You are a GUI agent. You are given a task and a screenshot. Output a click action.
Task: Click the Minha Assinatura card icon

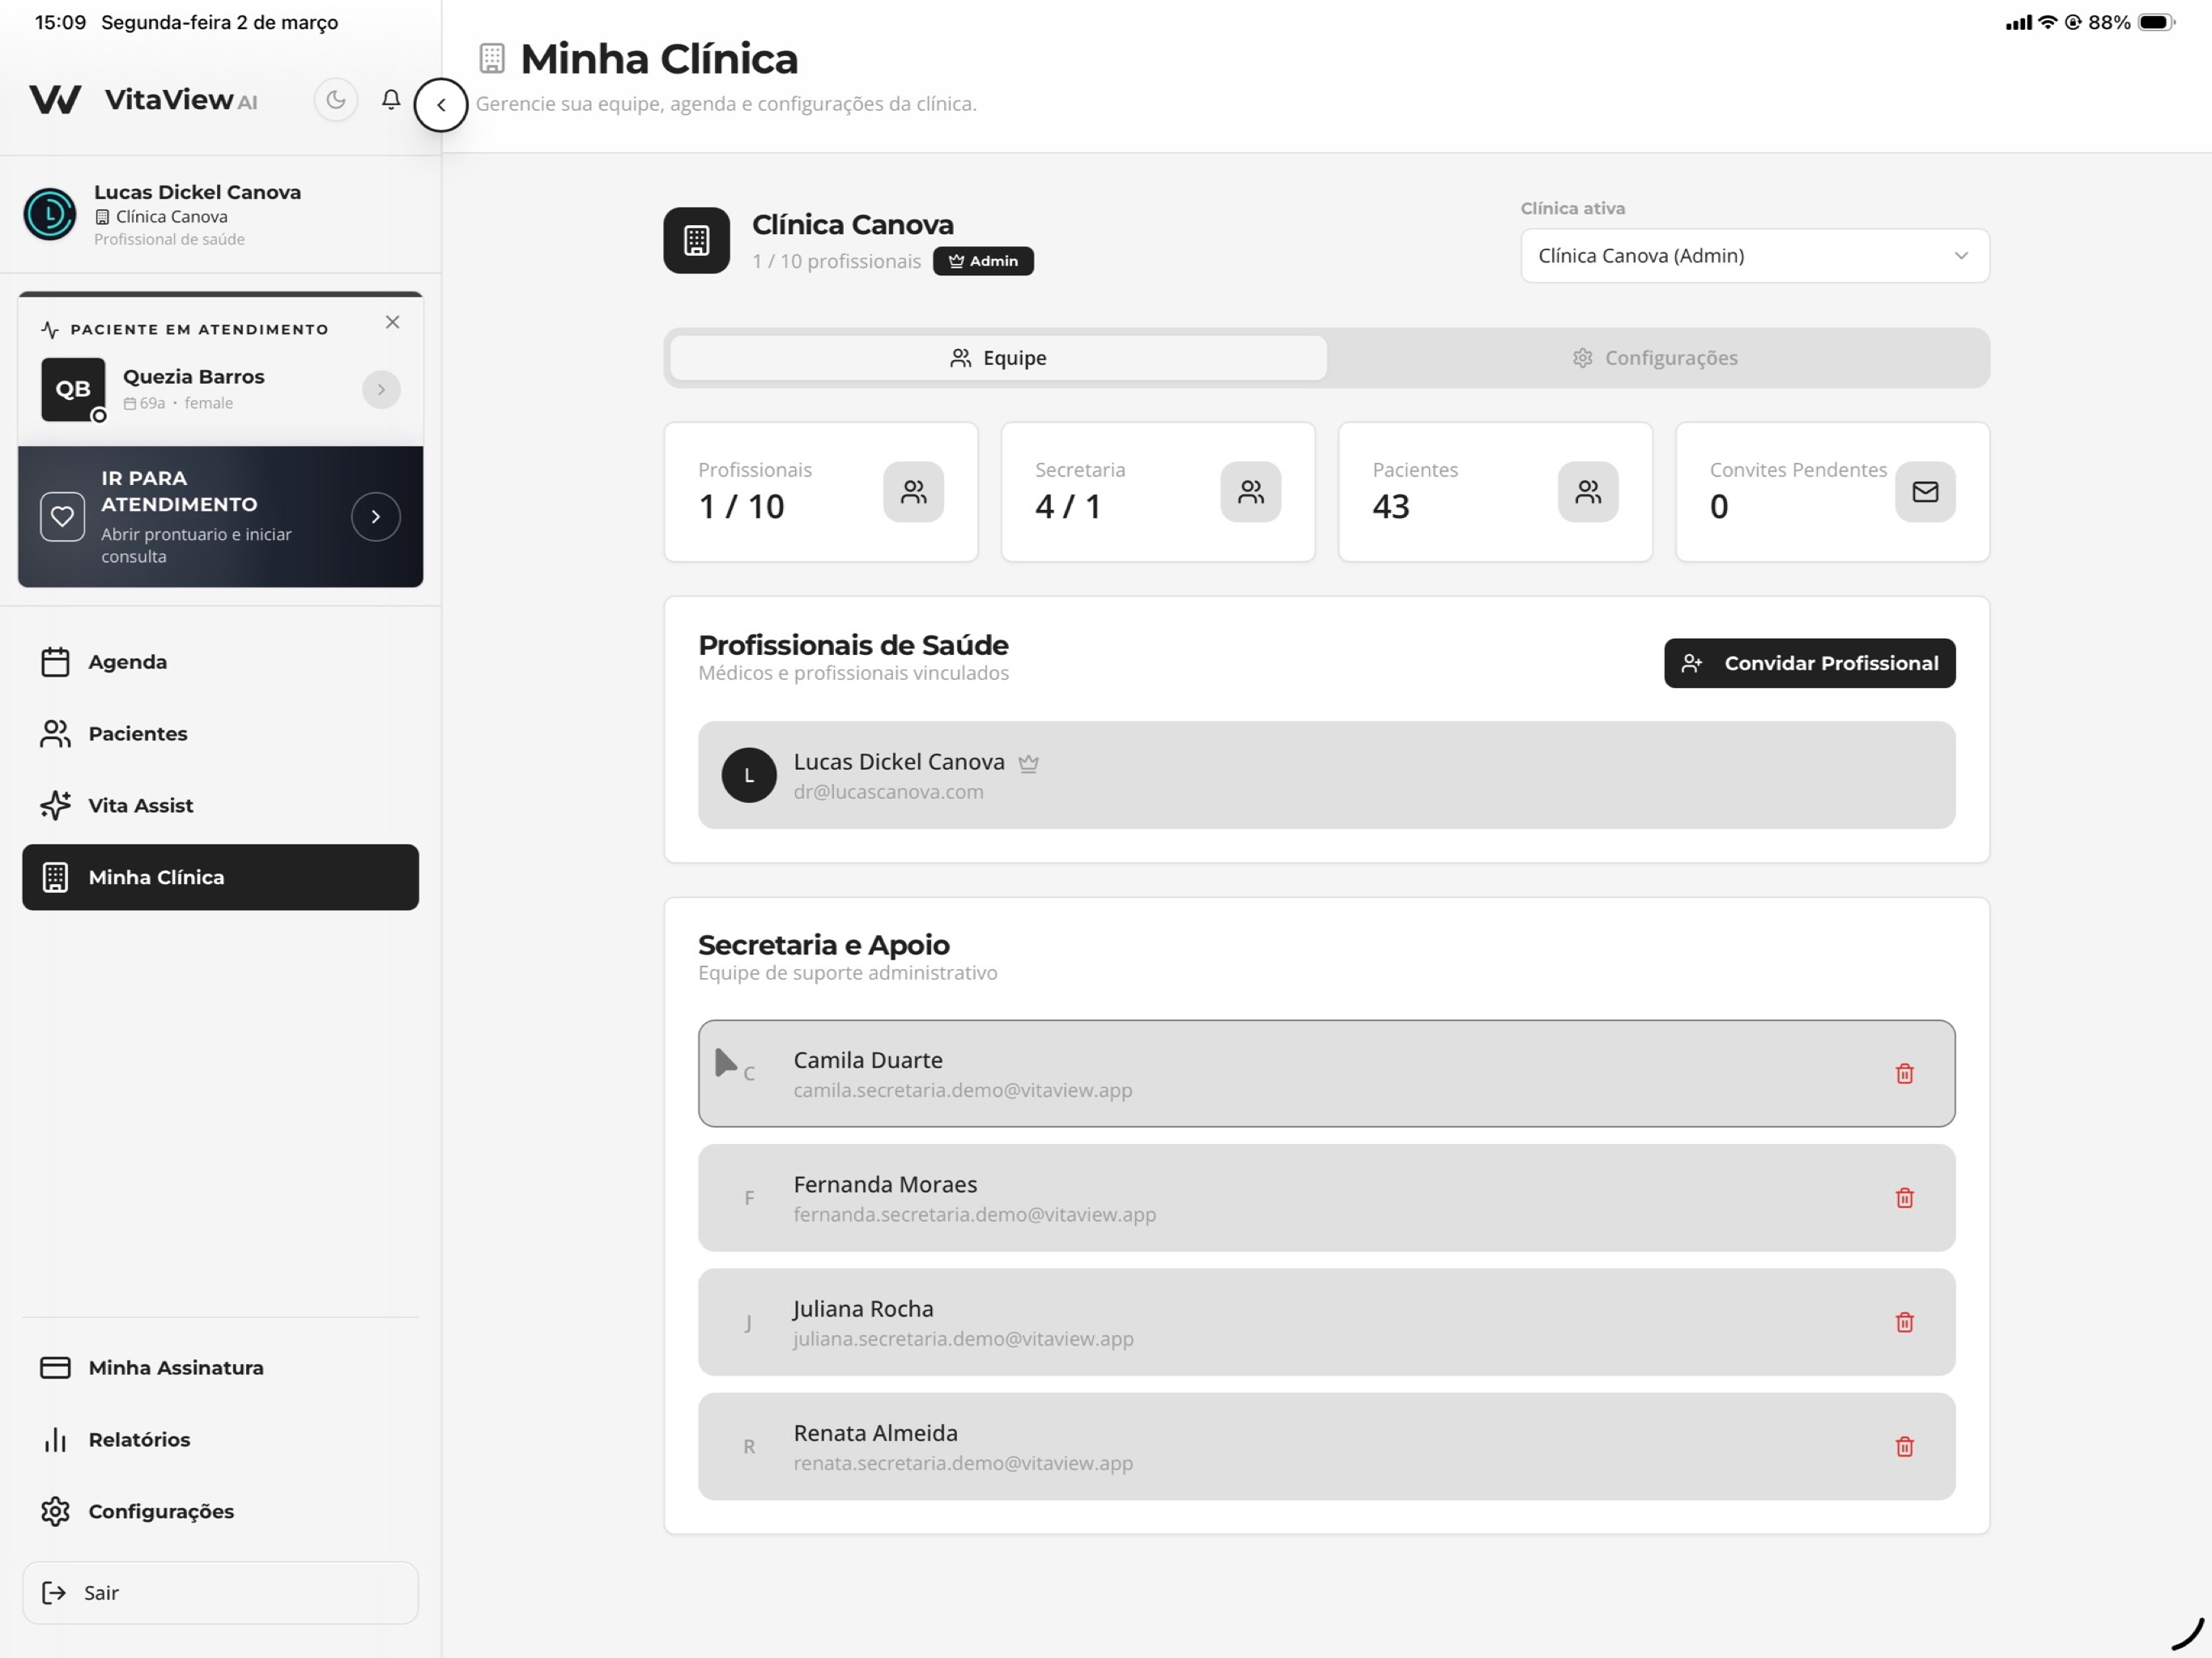tap(55, 1368)
